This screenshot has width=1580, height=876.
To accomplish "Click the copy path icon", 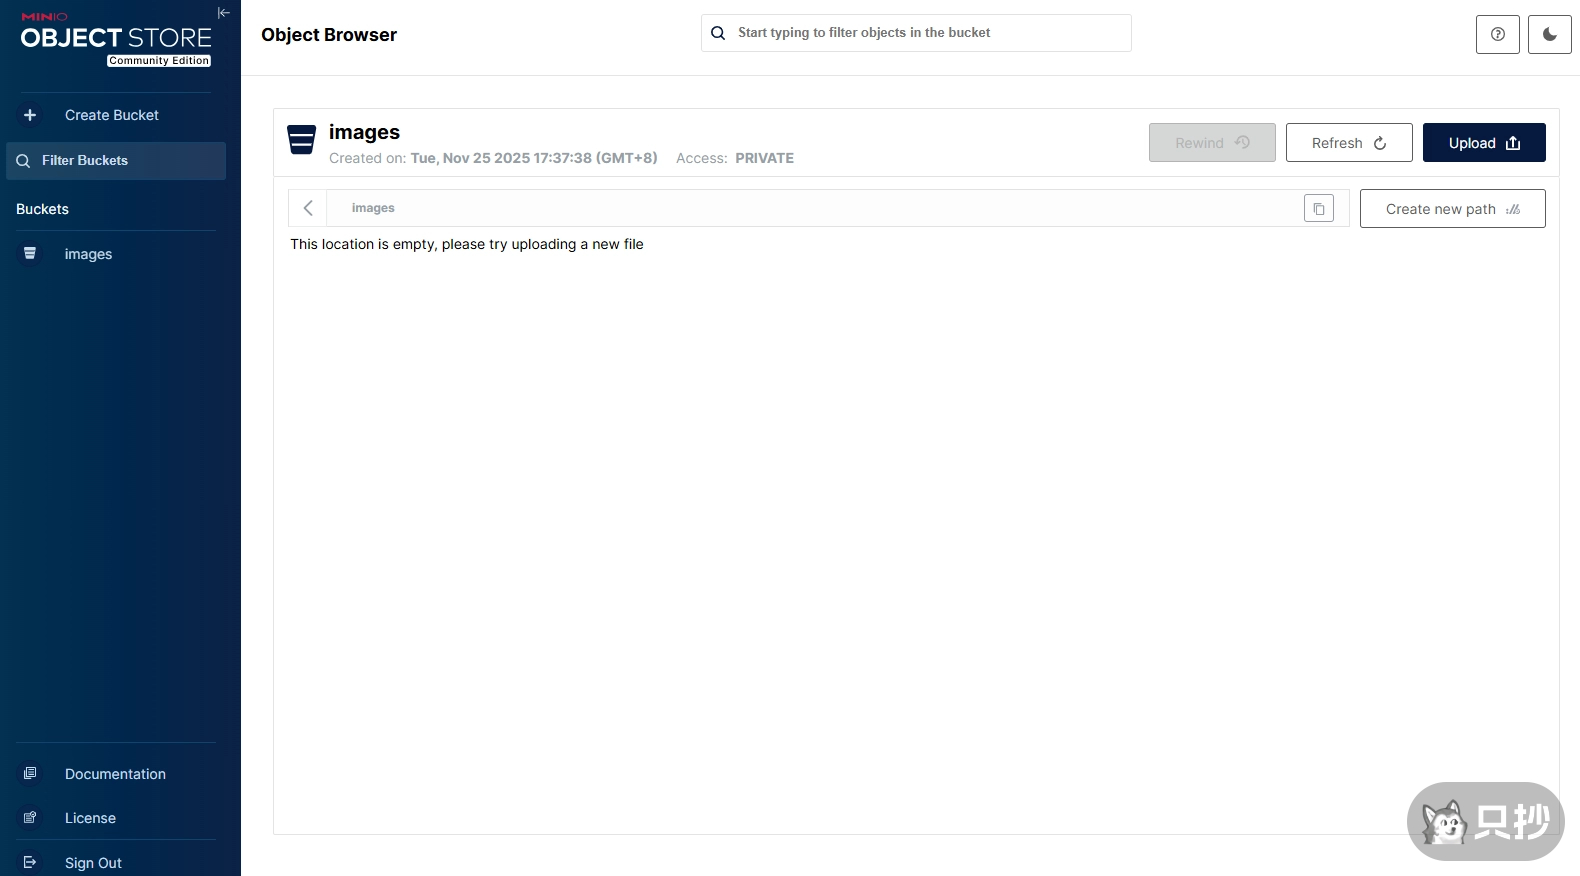I will pos(1318,209).
